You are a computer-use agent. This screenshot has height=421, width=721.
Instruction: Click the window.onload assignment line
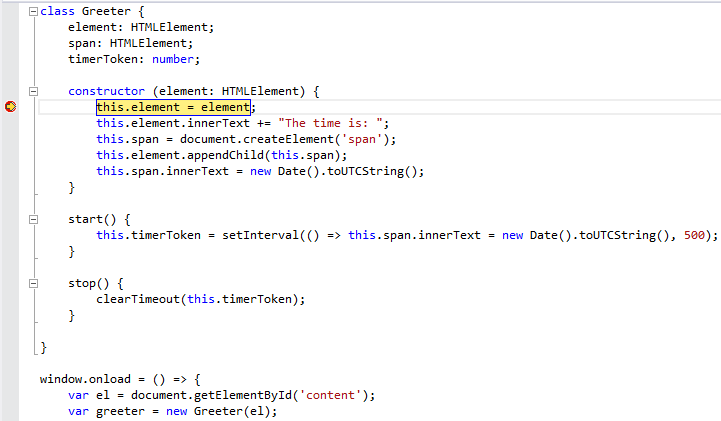pos(120,379)
